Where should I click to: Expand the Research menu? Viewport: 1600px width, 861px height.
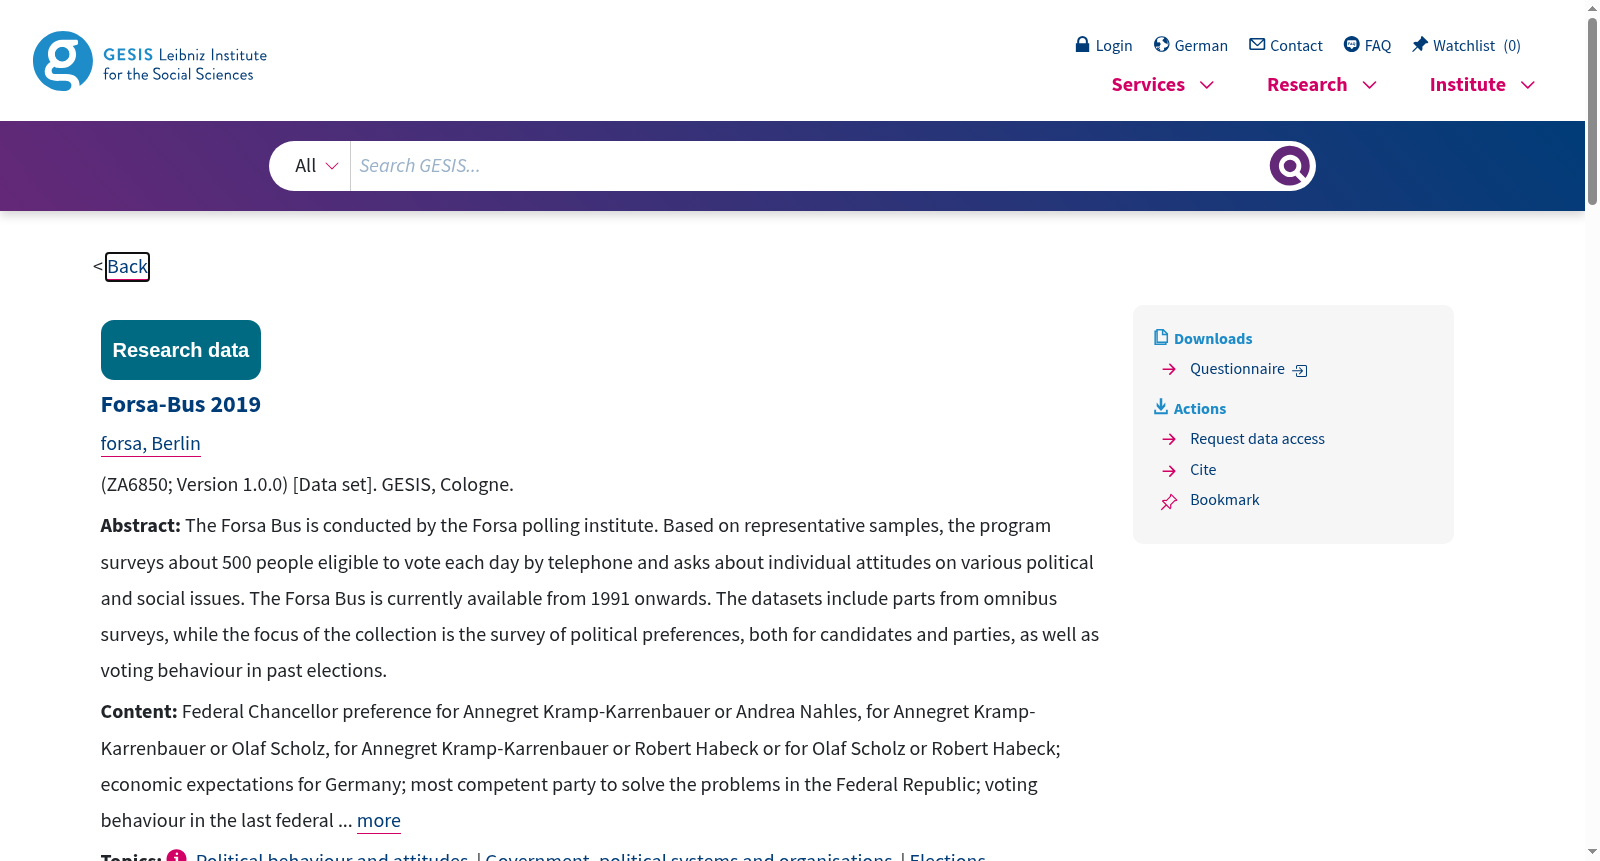(x=1322, y=85)
